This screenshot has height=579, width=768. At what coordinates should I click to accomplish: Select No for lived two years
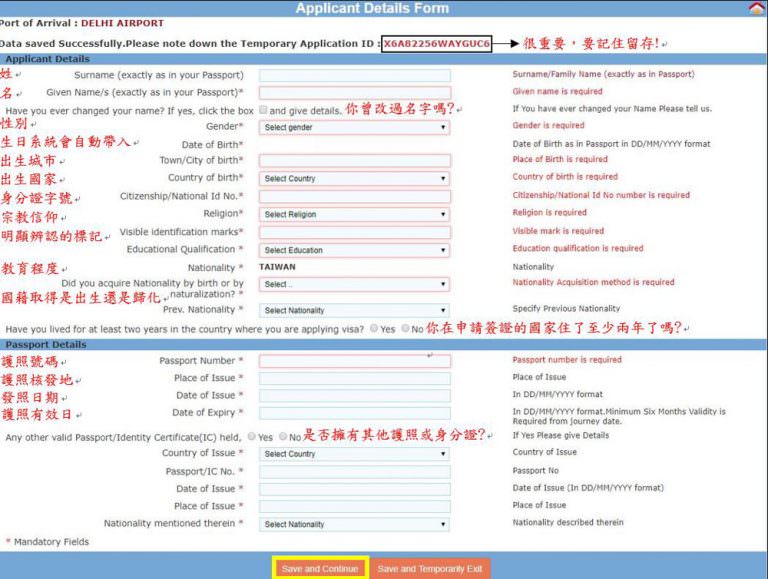(405, 328)
